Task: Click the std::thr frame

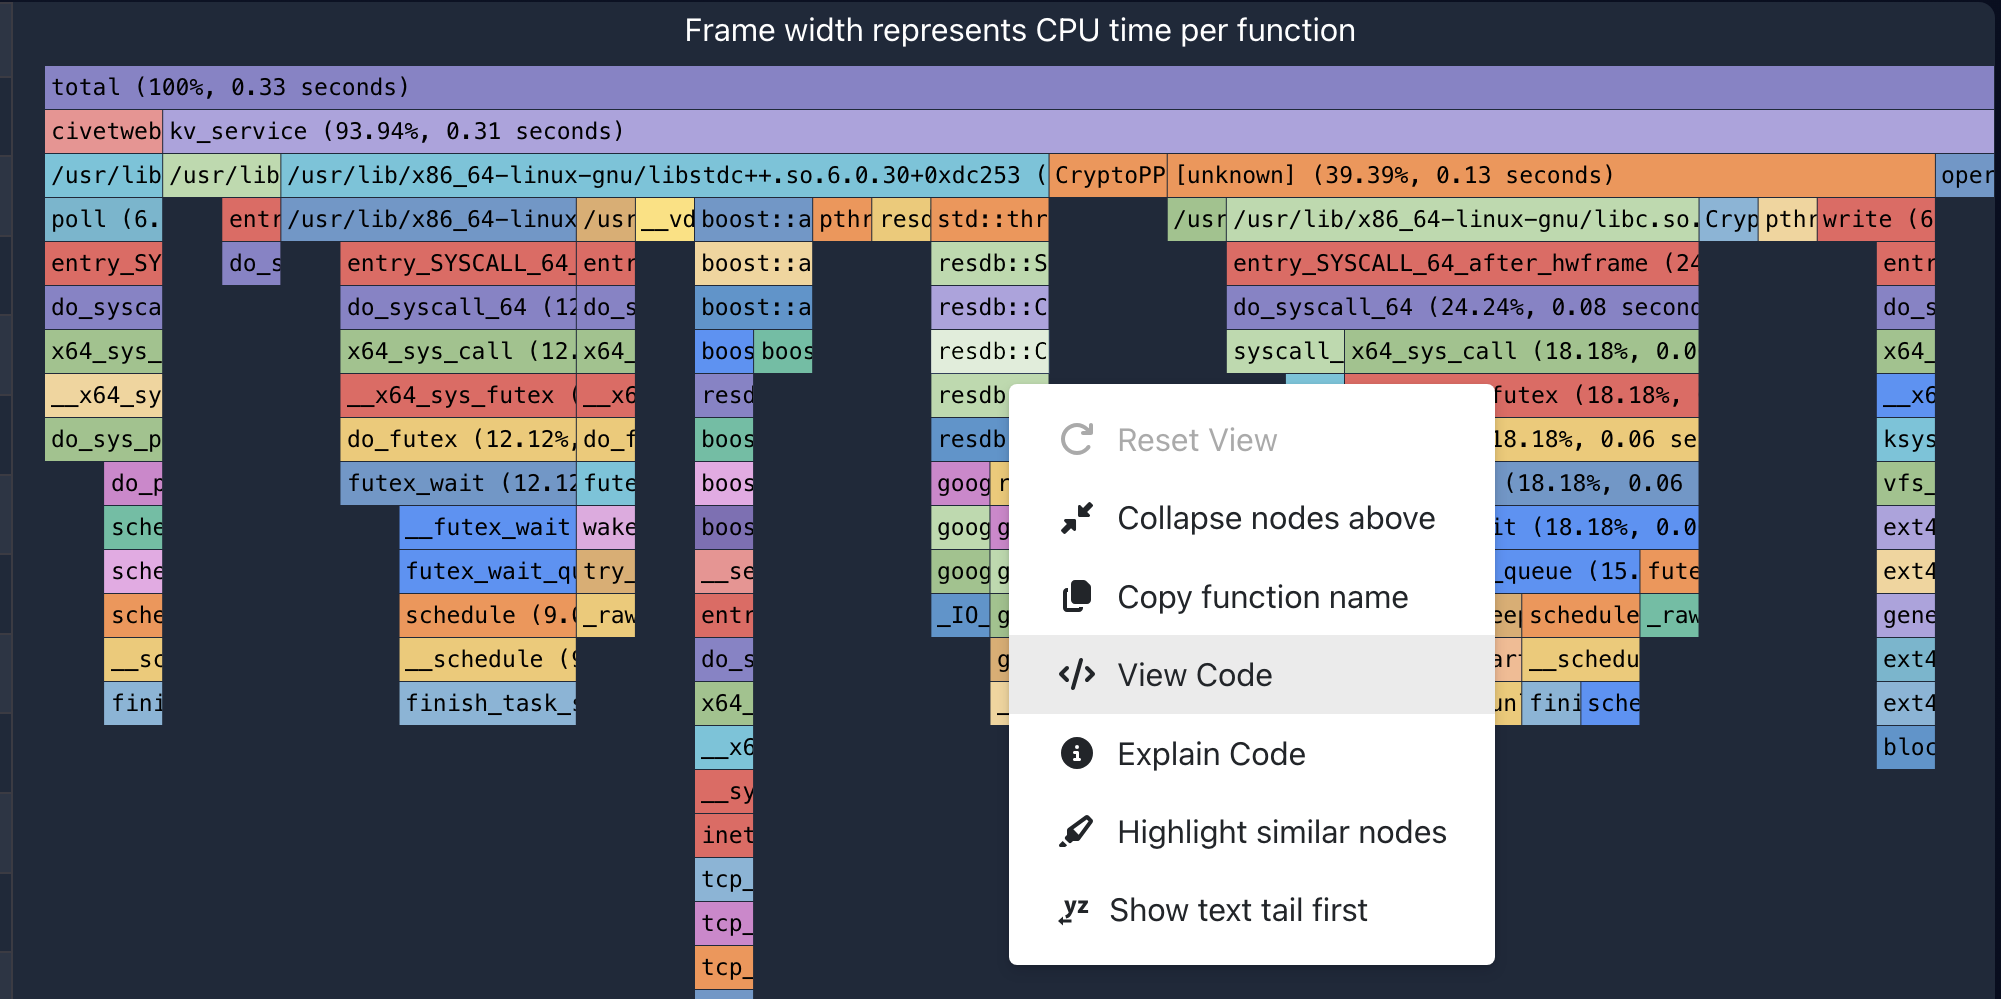Action: 990,219
